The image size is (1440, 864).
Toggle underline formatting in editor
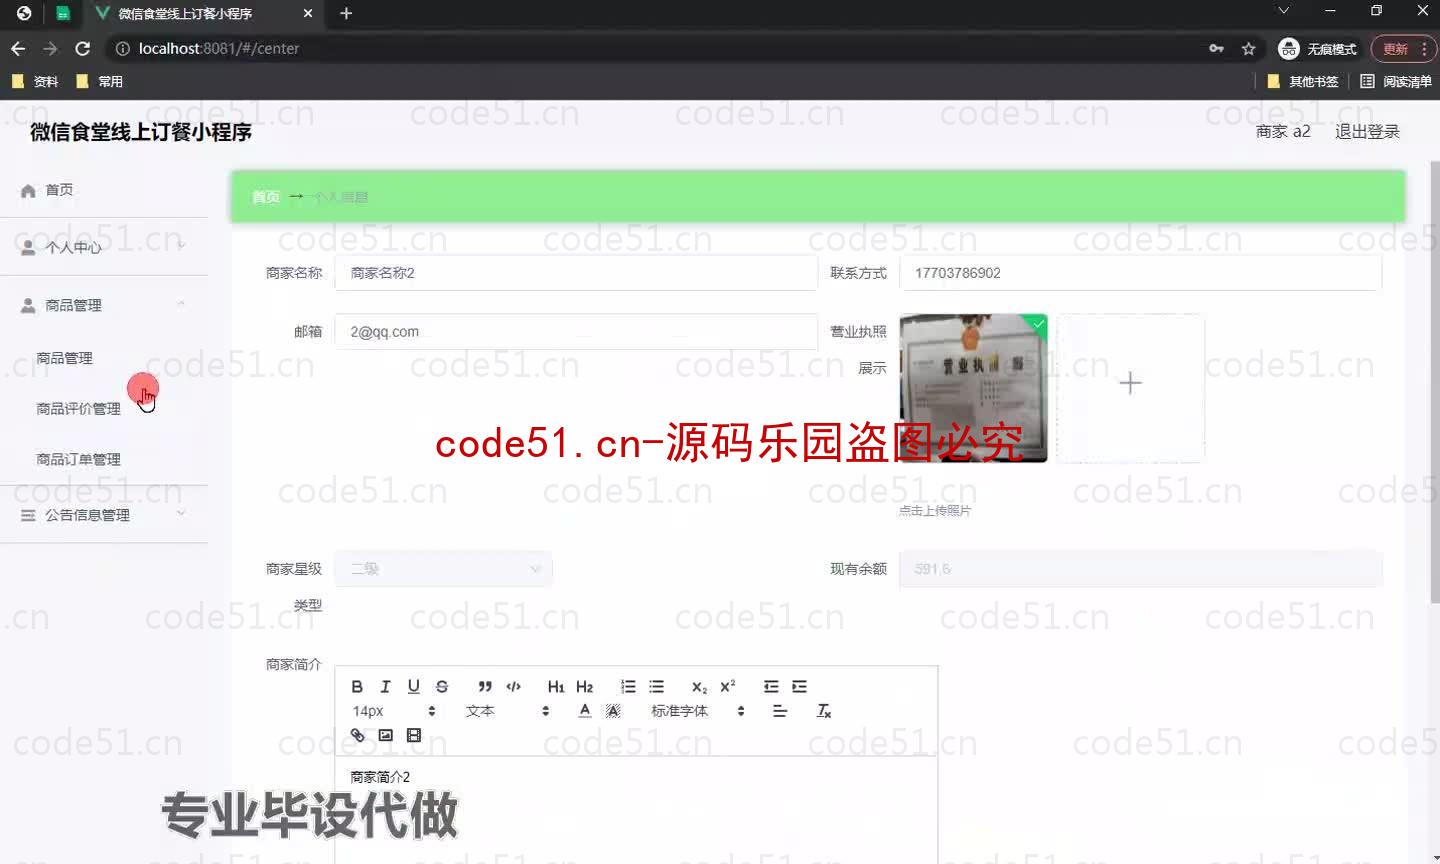coord(413,686)
